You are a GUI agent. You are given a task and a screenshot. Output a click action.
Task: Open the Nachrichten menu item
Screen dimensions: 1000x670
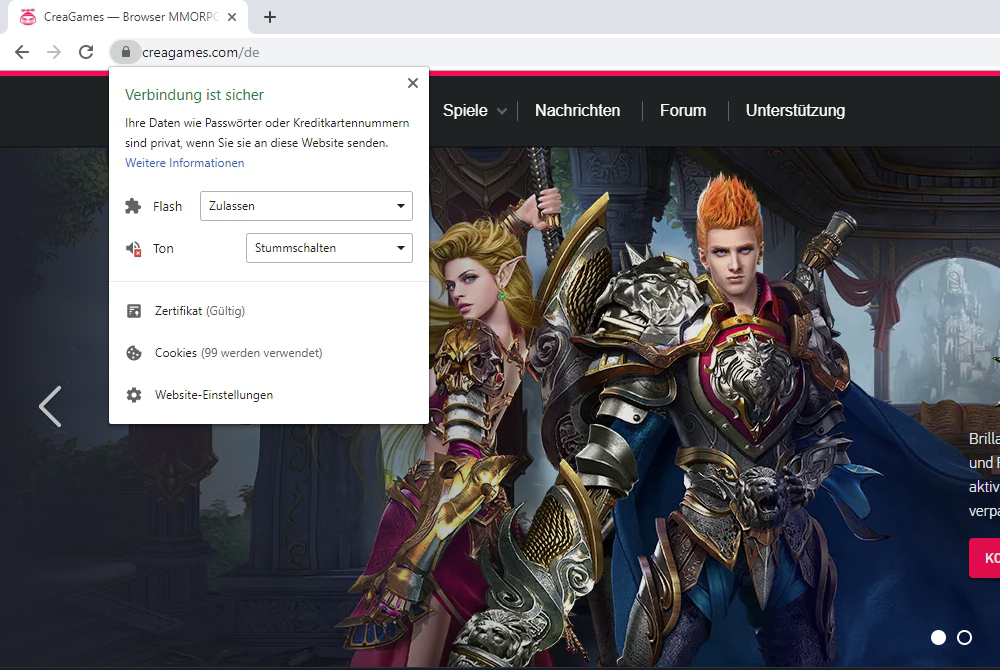(577, 111)
